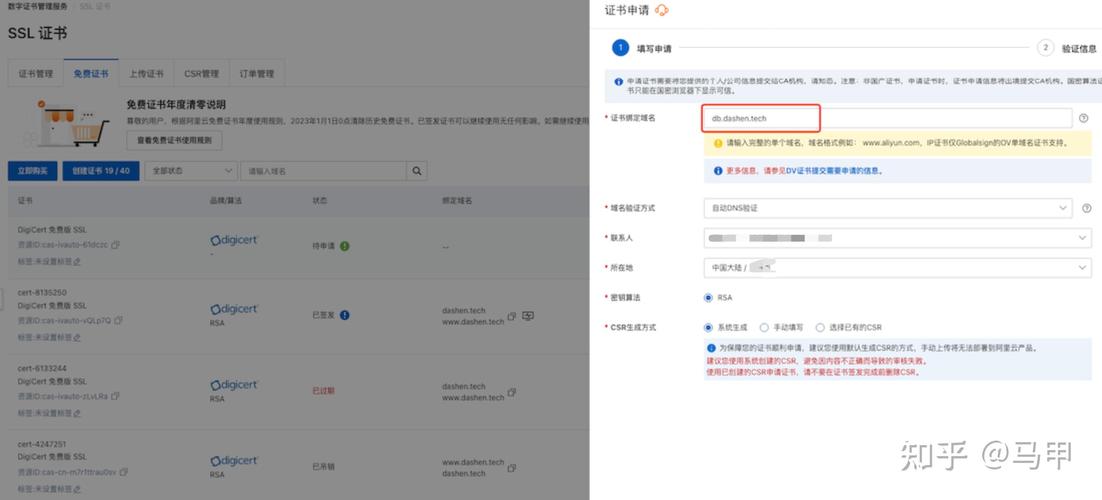The image size is (1102, 500).
Task: Click the 证书绑定域名 input with db.dashen.tech
Action: click(x=888, y=118)
